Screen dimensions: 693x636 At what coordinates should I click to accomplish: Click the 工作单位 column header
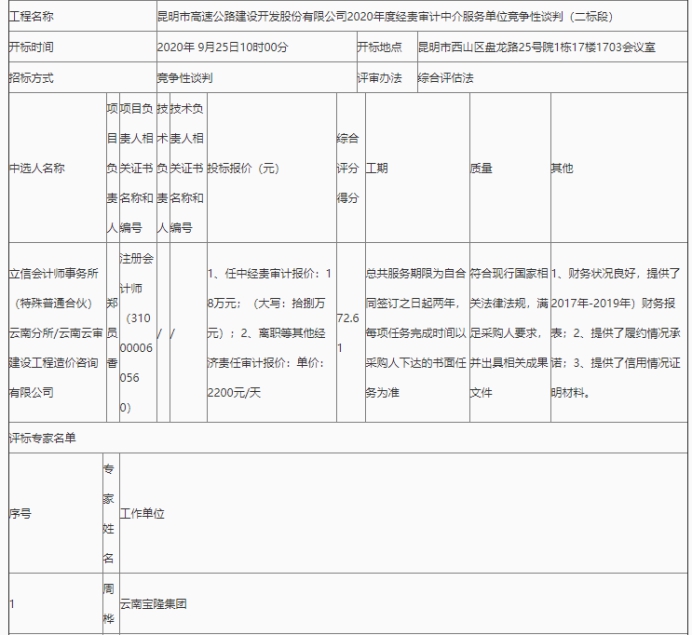click(142, 513)
